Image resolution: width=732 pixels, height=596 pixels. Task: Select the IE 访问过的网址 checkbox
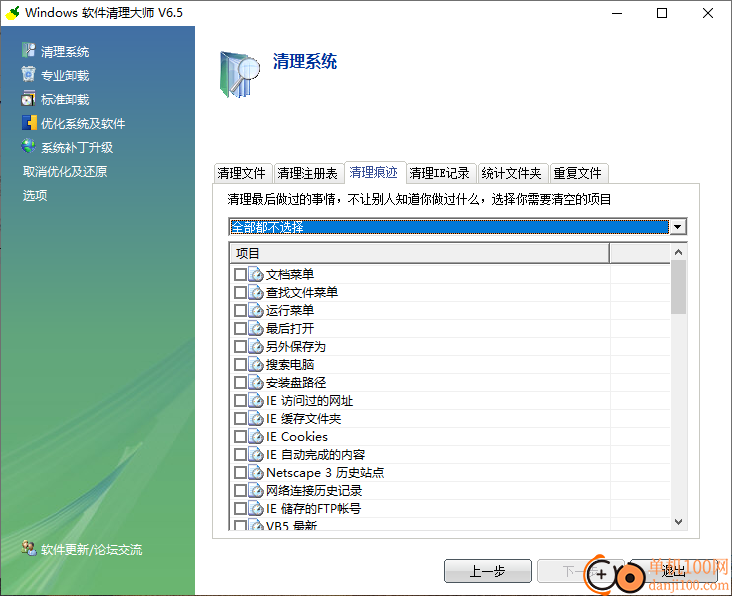point(240,401)
